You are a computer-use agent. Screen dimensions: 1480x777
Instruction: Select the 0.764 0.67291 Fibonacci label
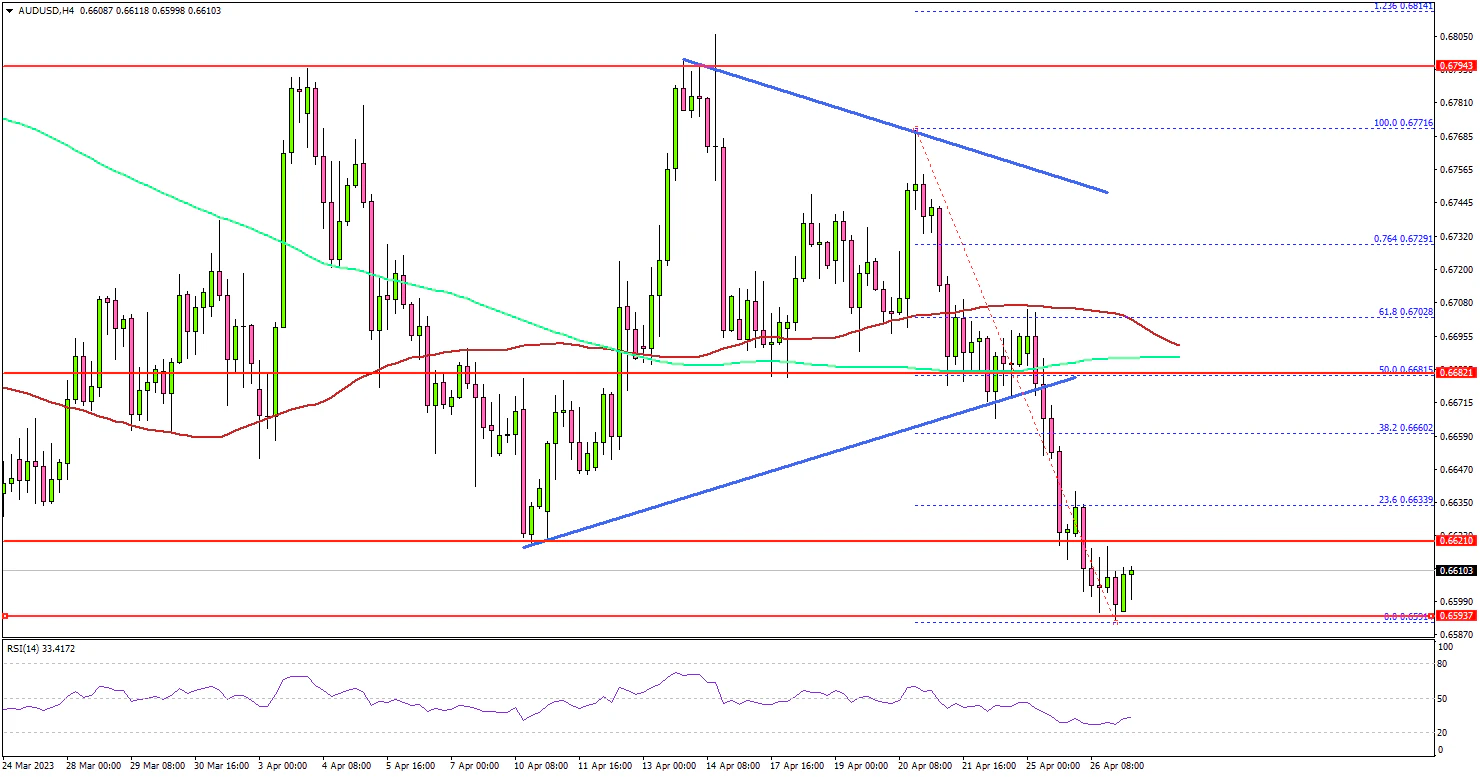point(1404,239)
